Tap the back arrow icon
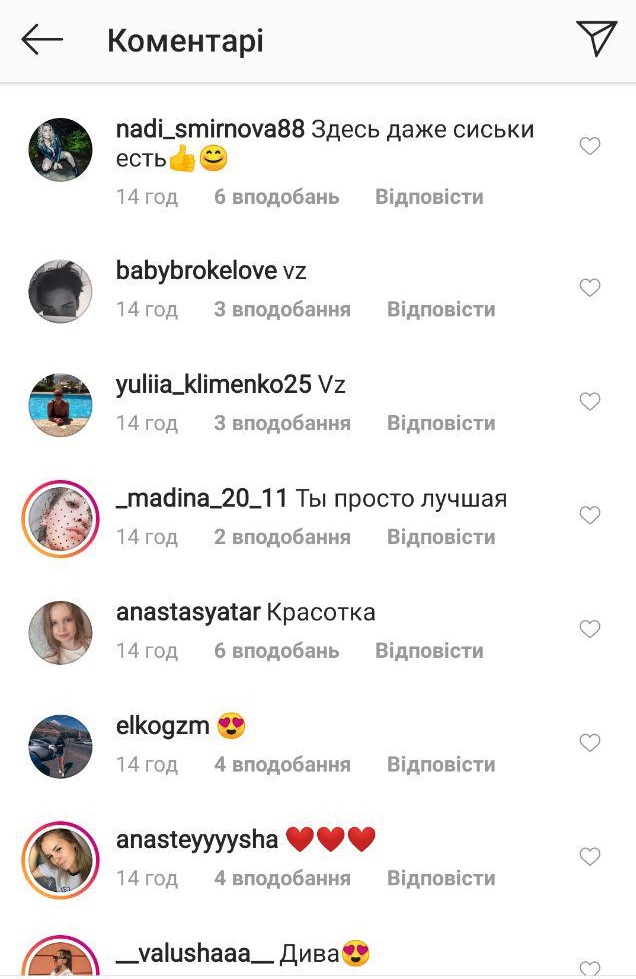 42,40
